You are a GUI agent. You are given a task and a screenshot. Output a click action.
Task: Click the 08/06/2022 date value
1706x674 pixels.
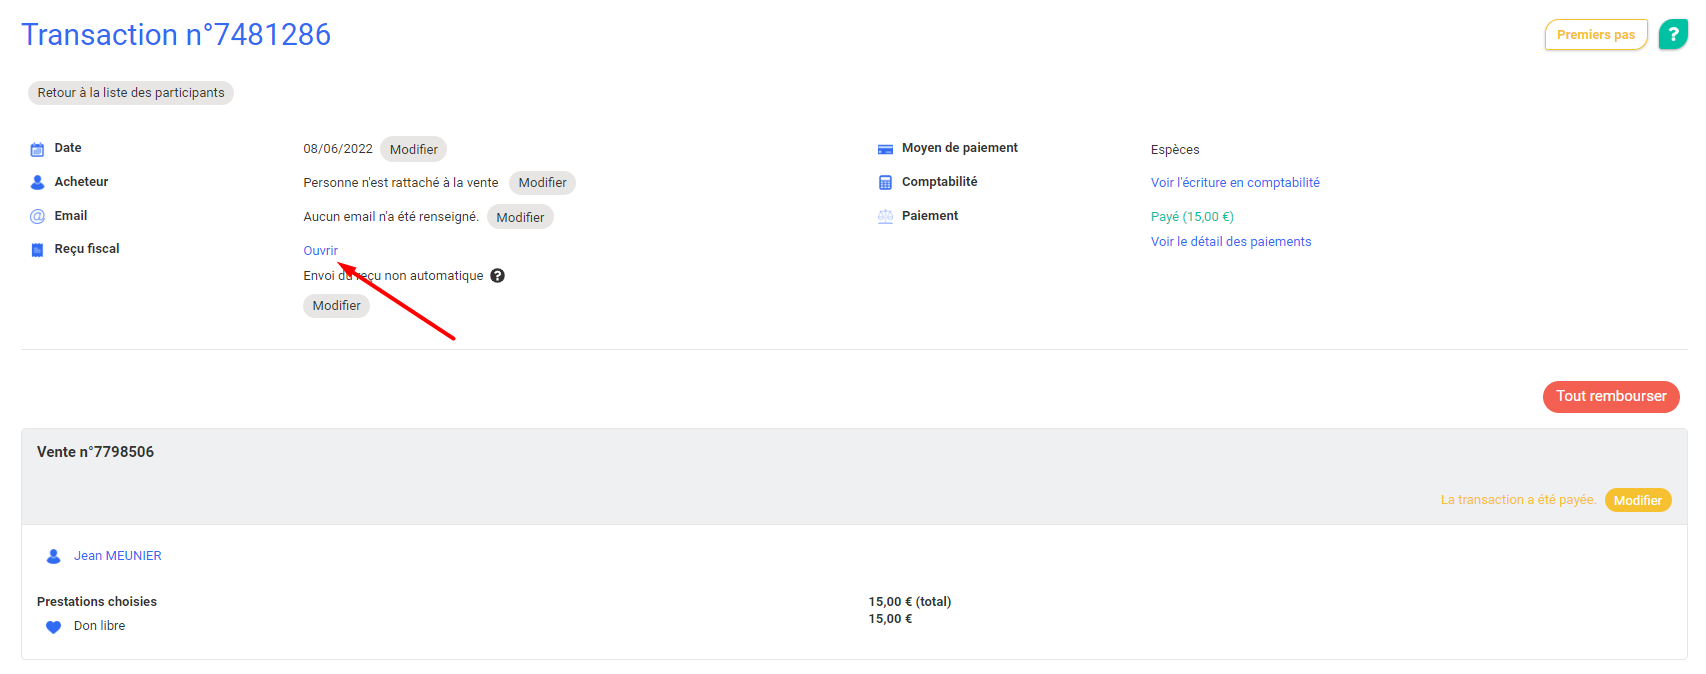(338, 149)
